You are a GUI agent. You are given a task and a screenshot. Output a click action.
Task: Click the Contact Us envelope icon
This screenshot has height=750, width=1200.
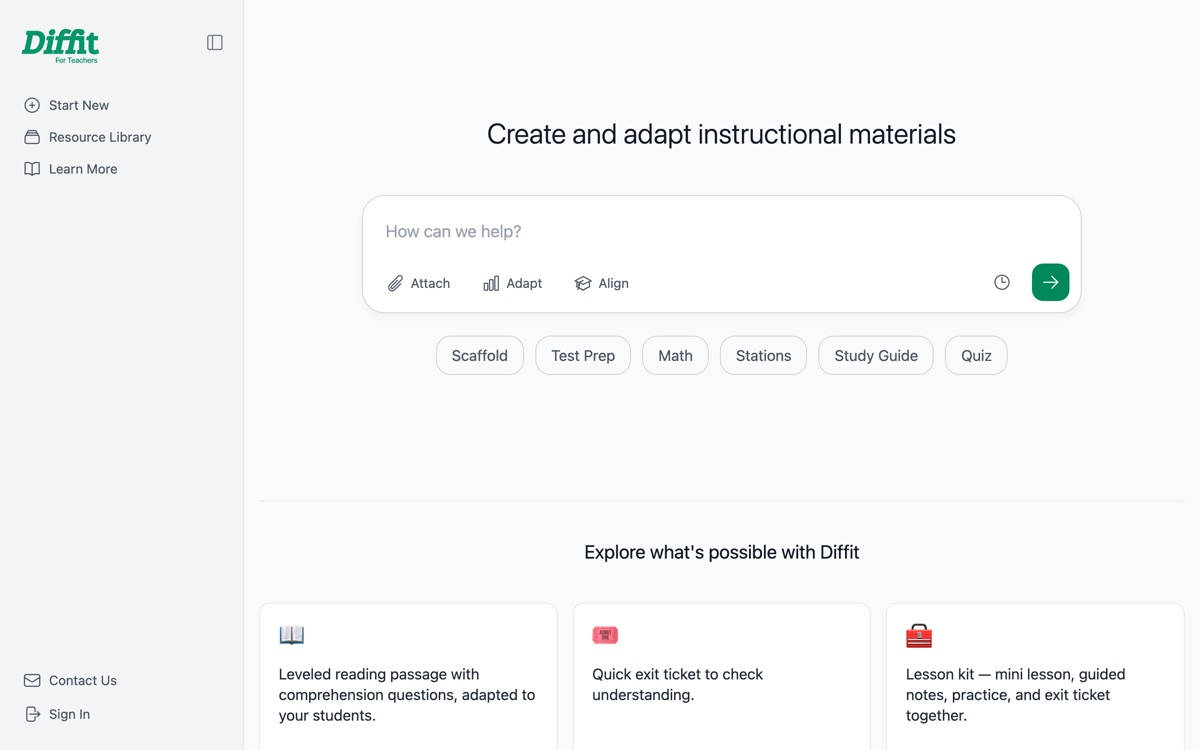[x=32, y=680]
